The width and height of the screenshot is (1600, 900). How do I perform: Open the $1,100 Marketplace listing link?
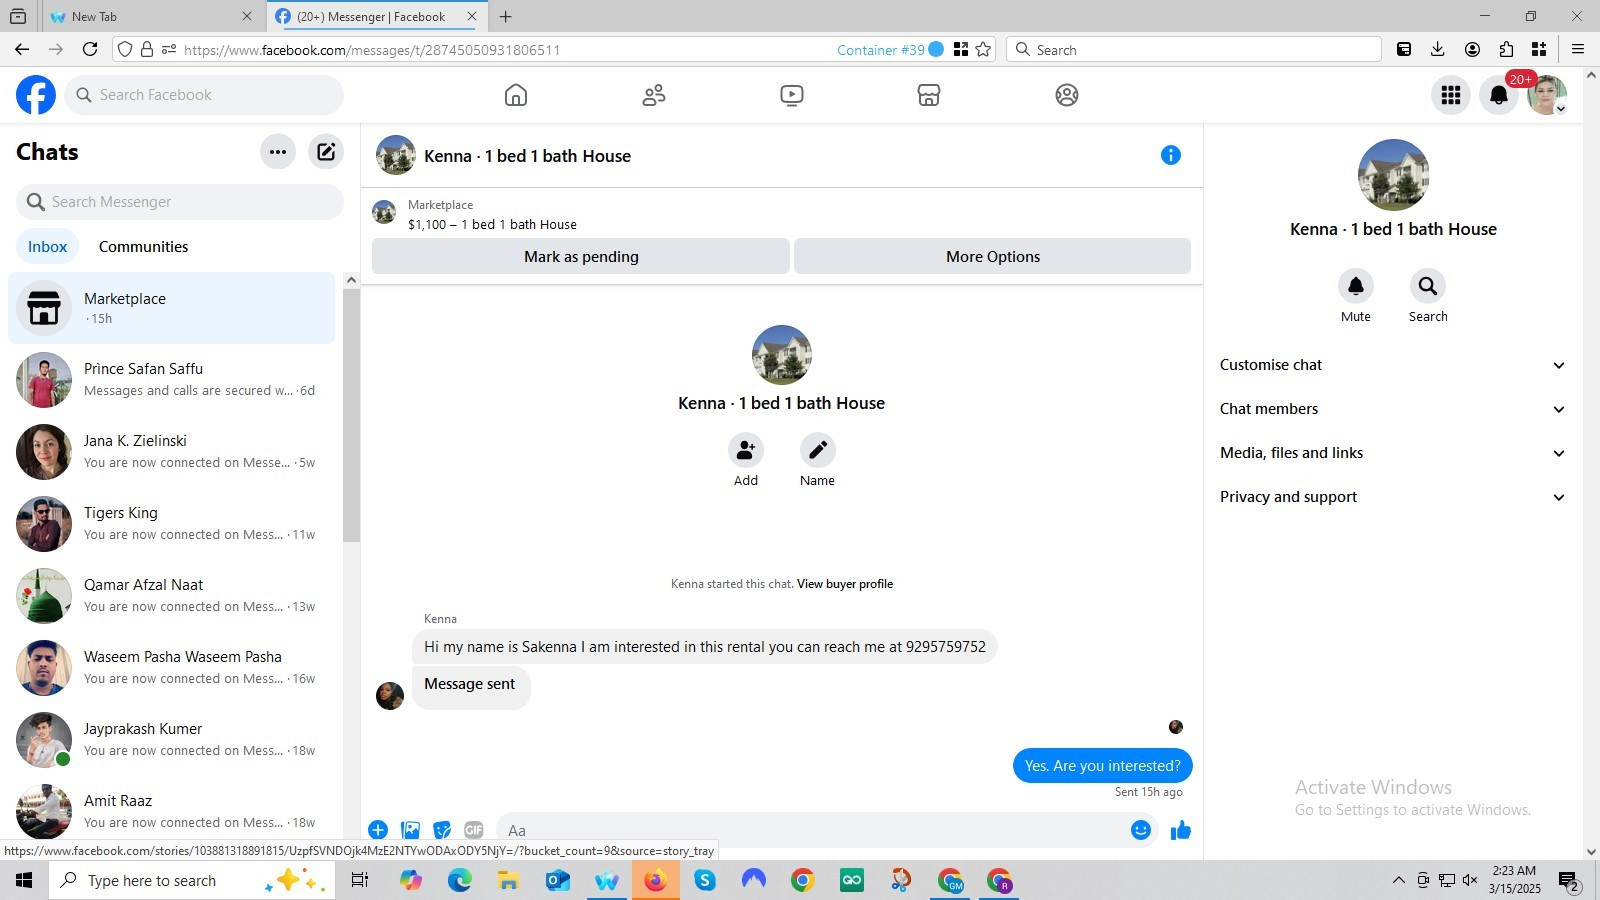click(x=492, y=225)
